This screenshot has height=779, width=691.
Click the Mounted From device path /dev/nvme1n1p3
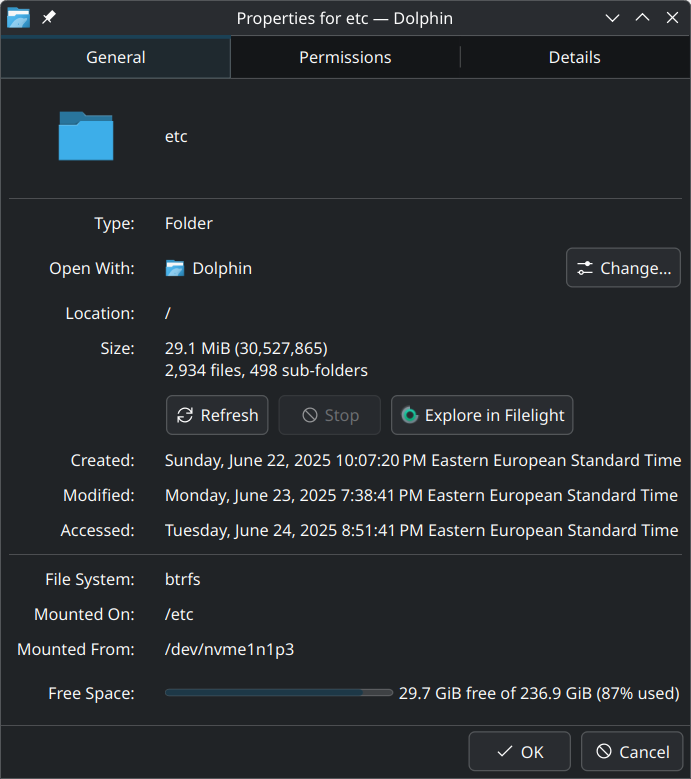click(x=229, y=649)
